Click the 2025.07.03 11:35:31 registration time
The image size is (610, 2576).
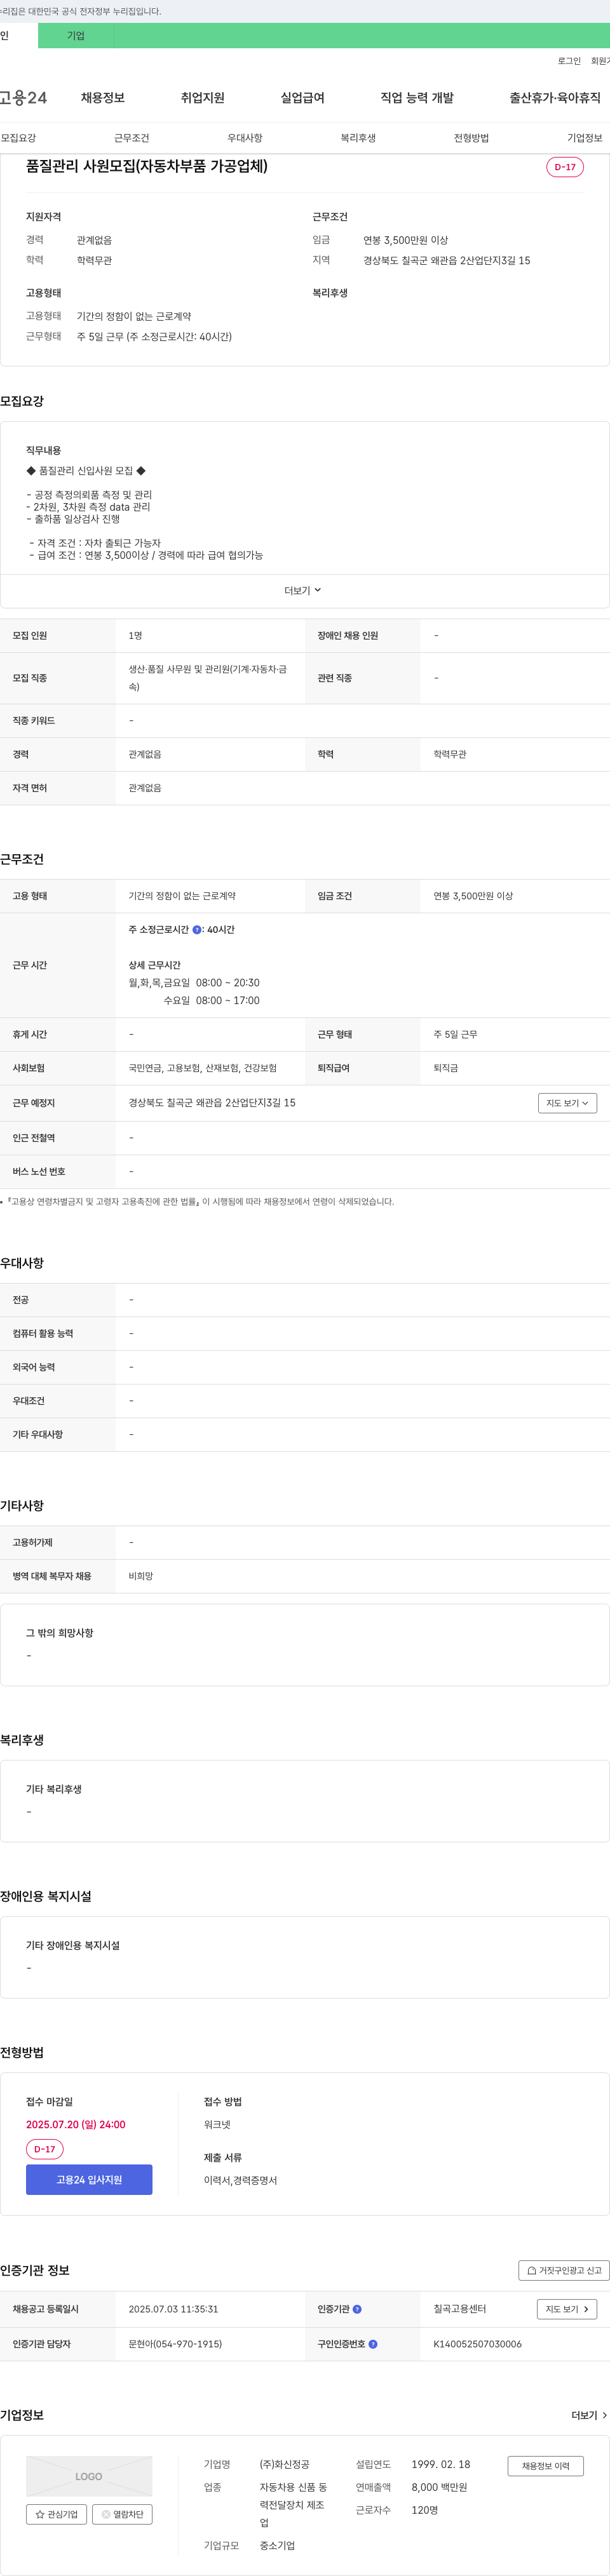[173, 2309]
